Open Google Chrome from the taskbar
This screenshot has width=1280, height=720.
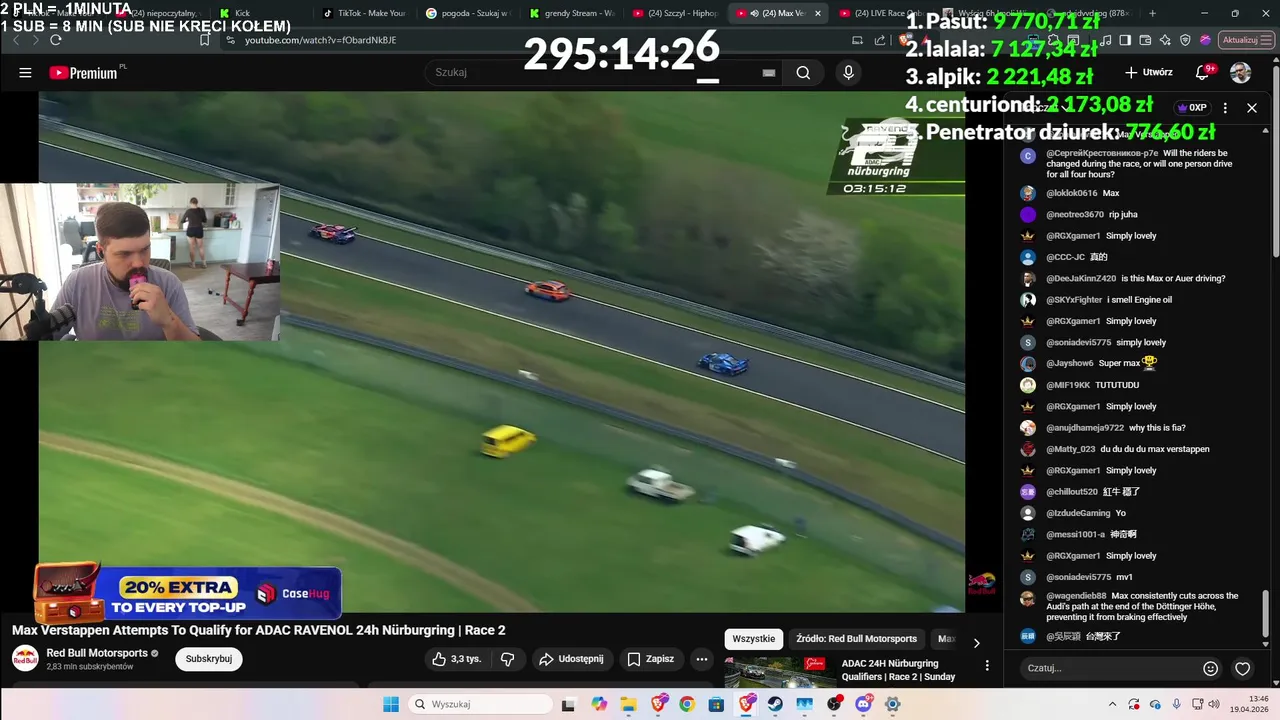click(x=686, y=704)
